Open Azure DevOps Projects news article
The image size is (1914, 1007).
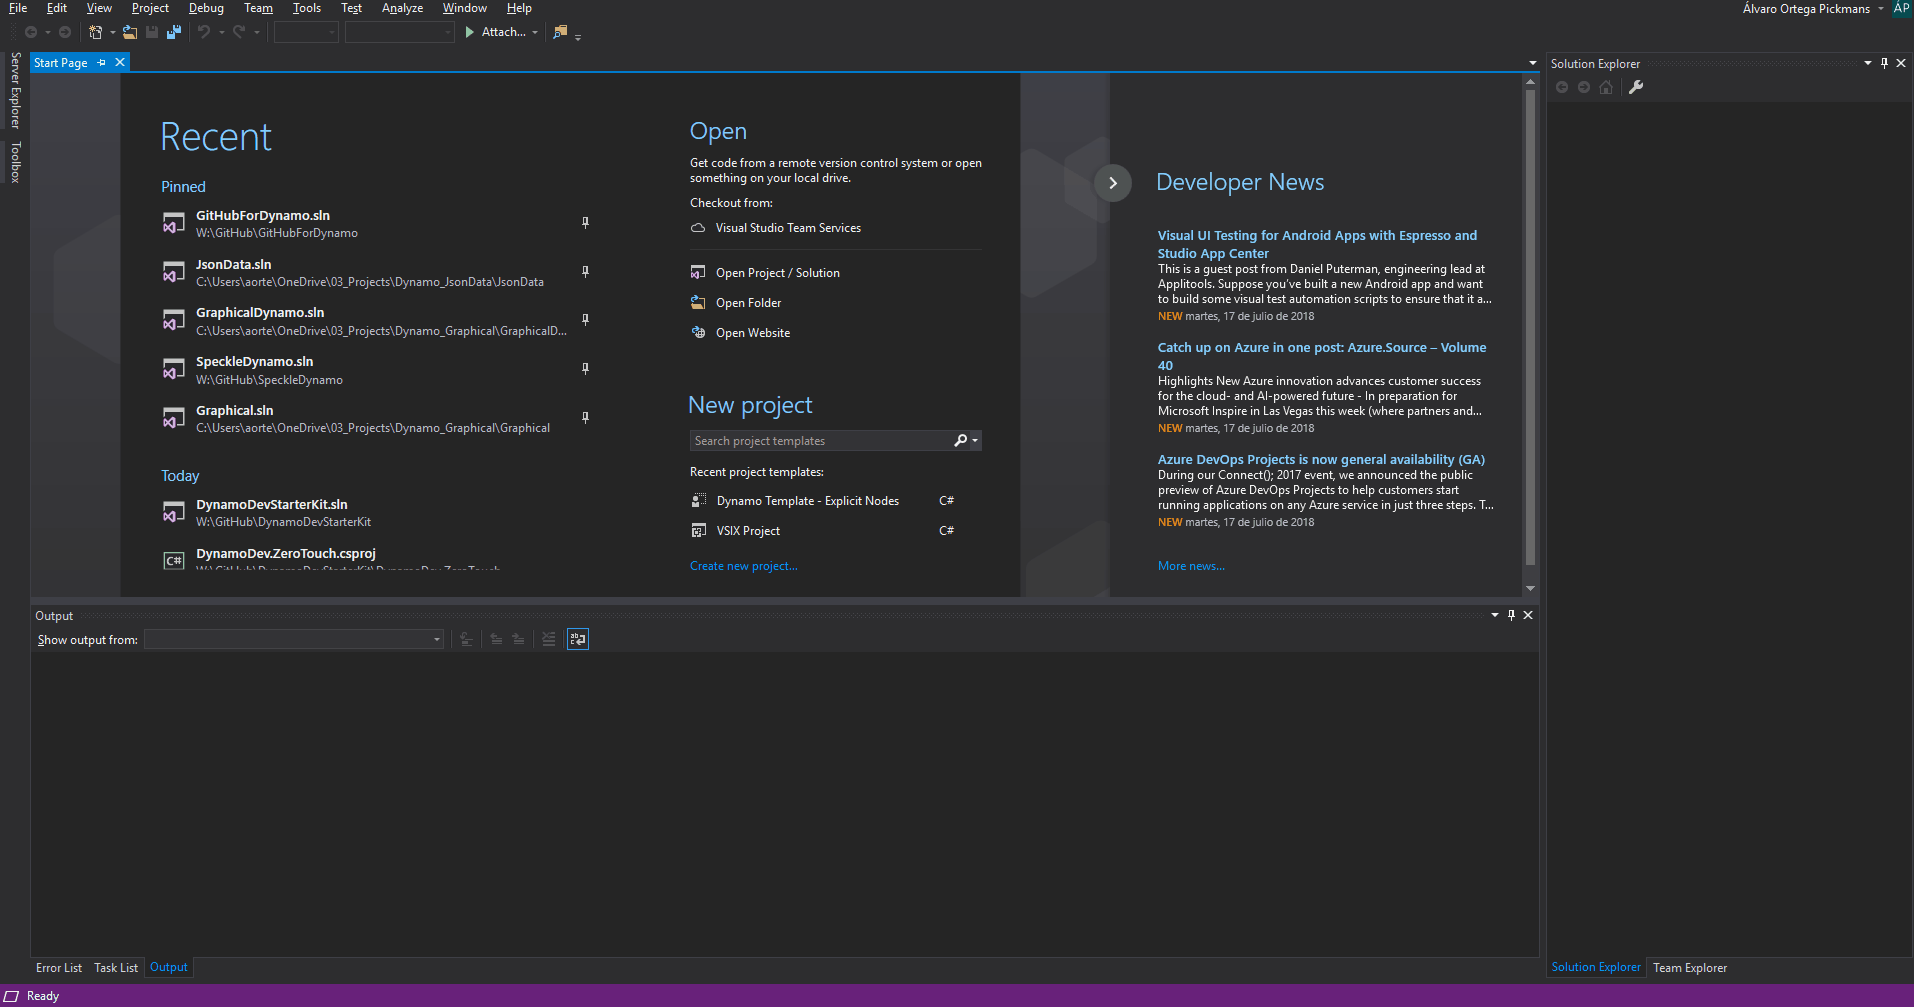click(1321, 460)
